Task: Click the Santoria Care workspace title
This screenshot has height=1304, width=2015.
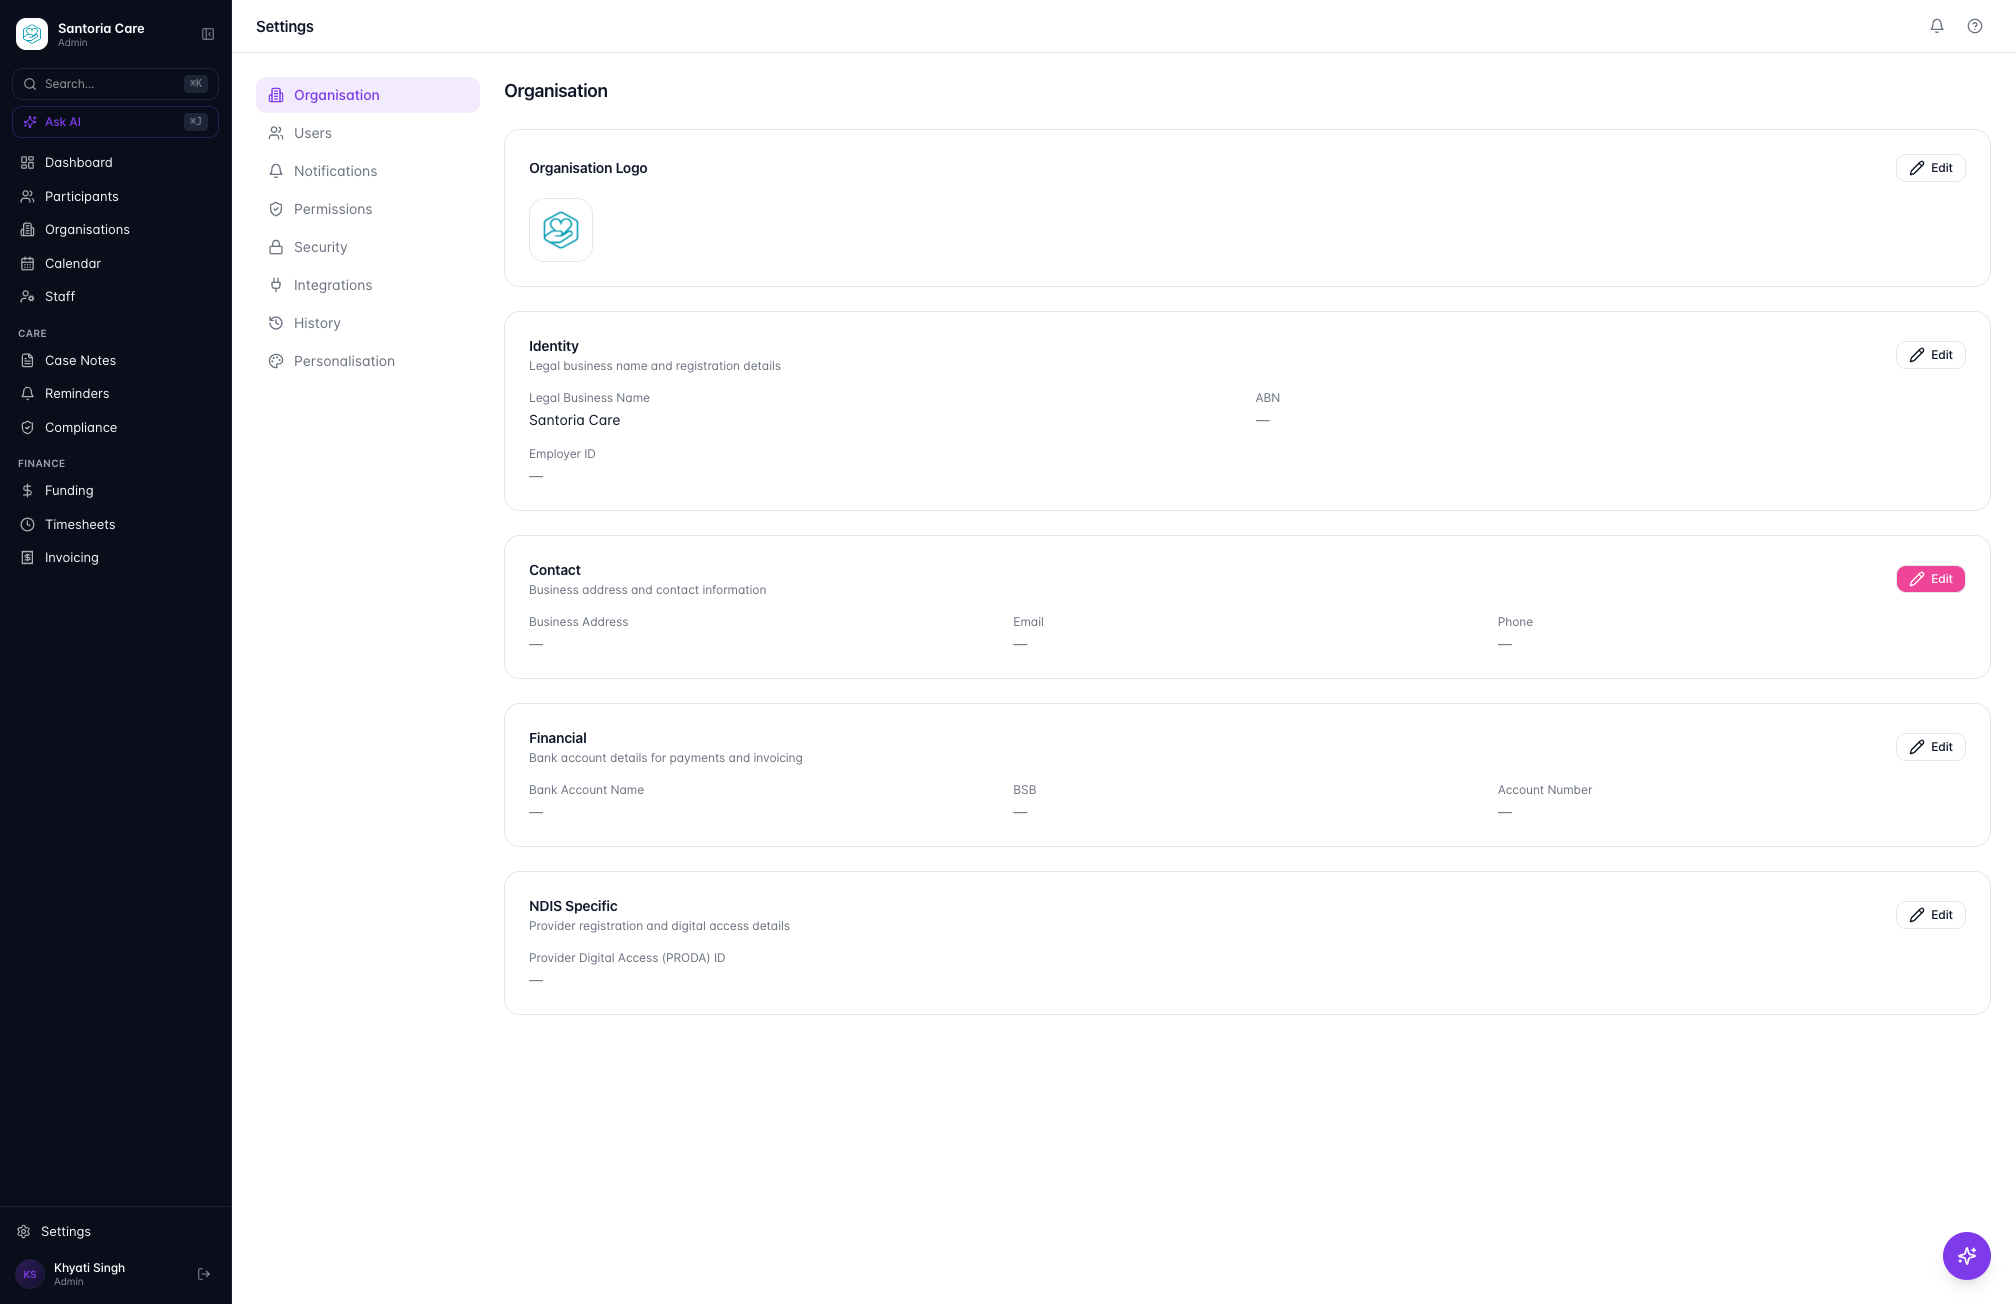Action: click(101, 28)
